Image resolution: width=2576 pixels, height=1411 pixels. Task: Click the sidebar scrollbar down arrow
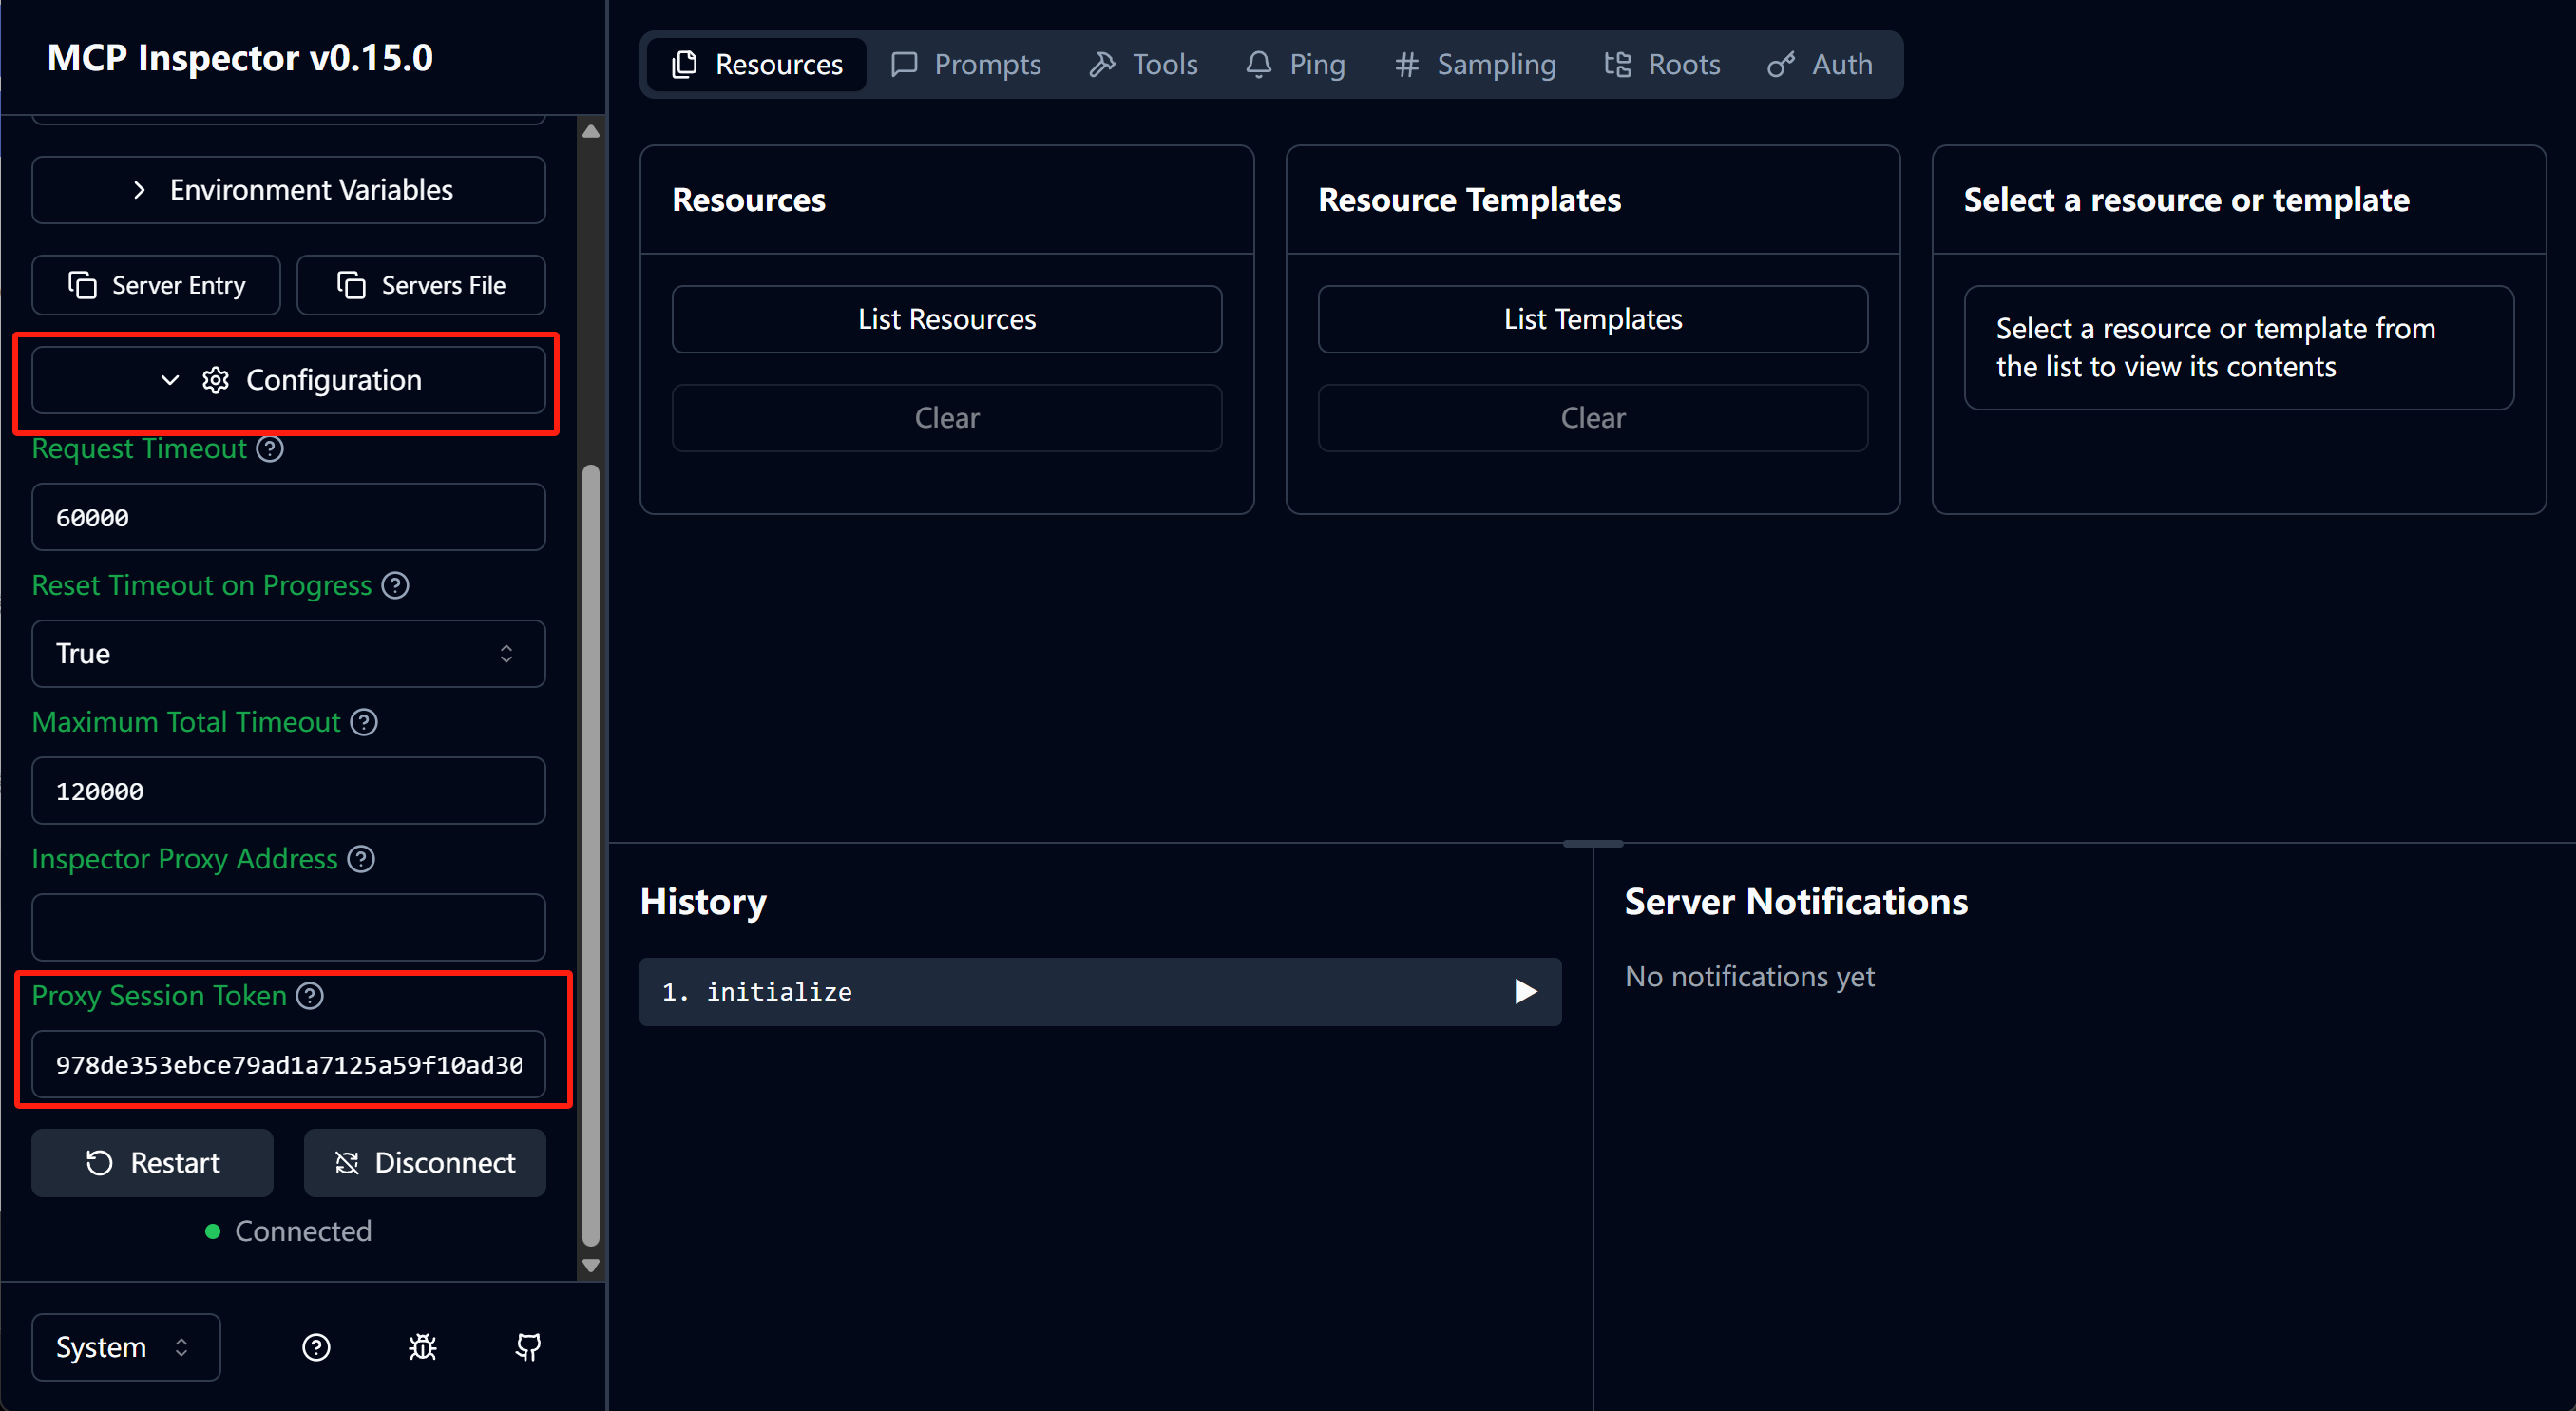point(591,1265)
